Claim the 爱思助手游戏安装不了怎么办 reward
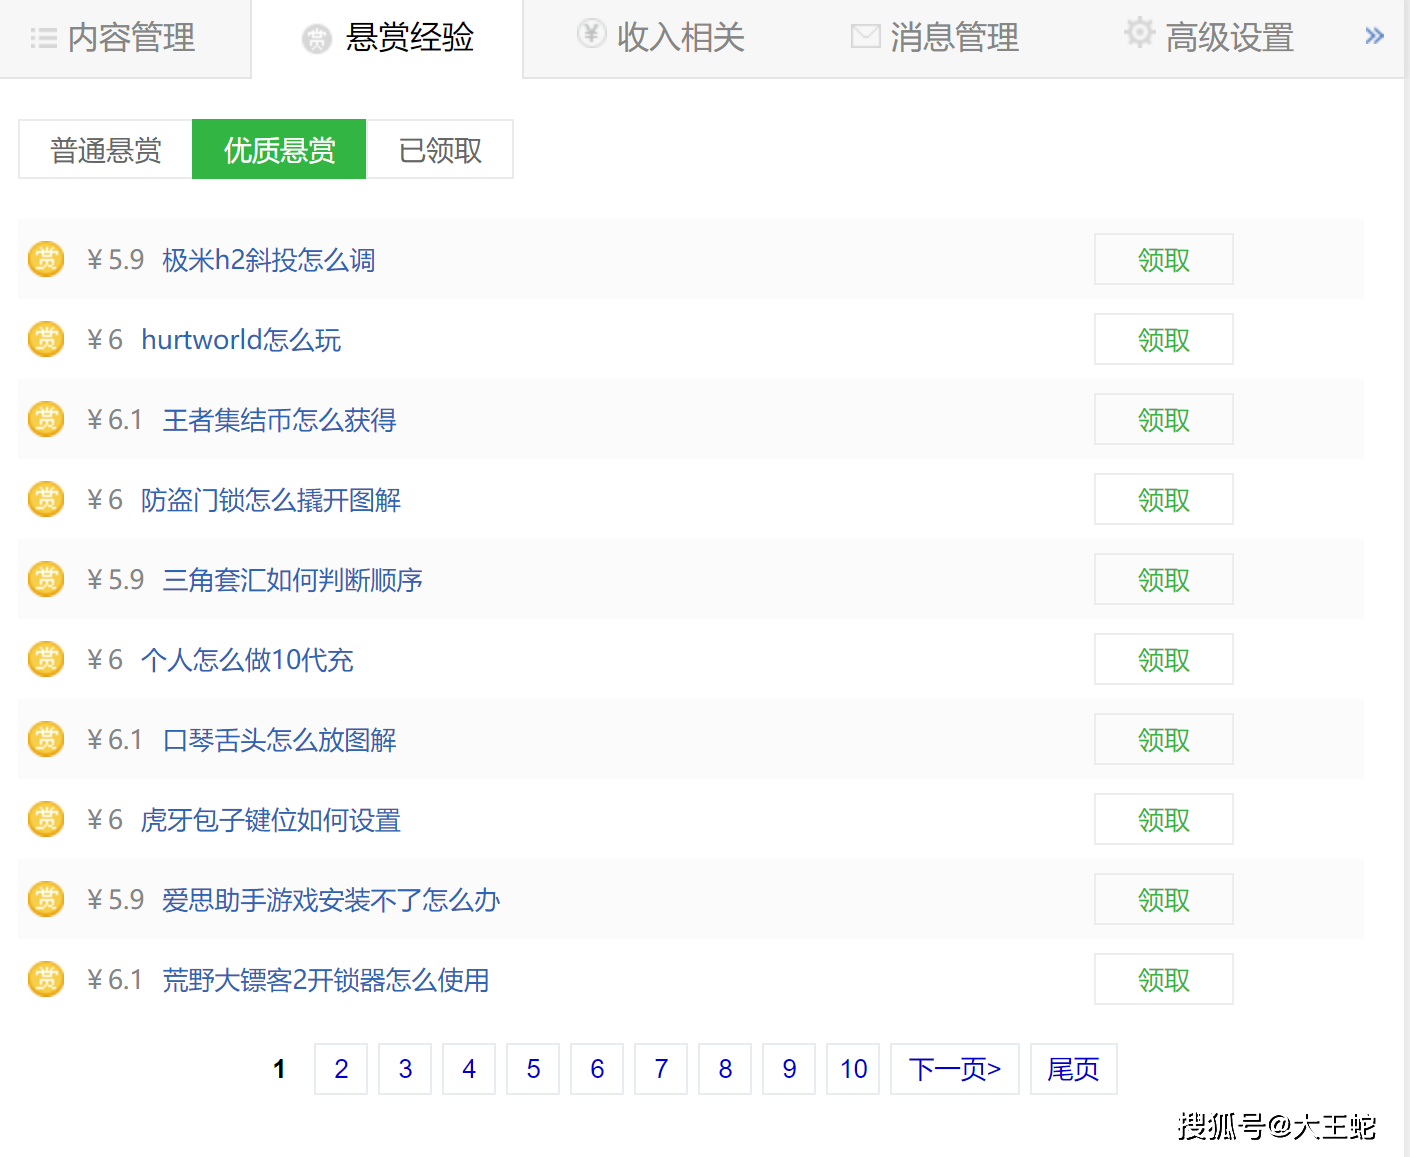This screenshot has width=1410, height=1157. coord(1164,900)
